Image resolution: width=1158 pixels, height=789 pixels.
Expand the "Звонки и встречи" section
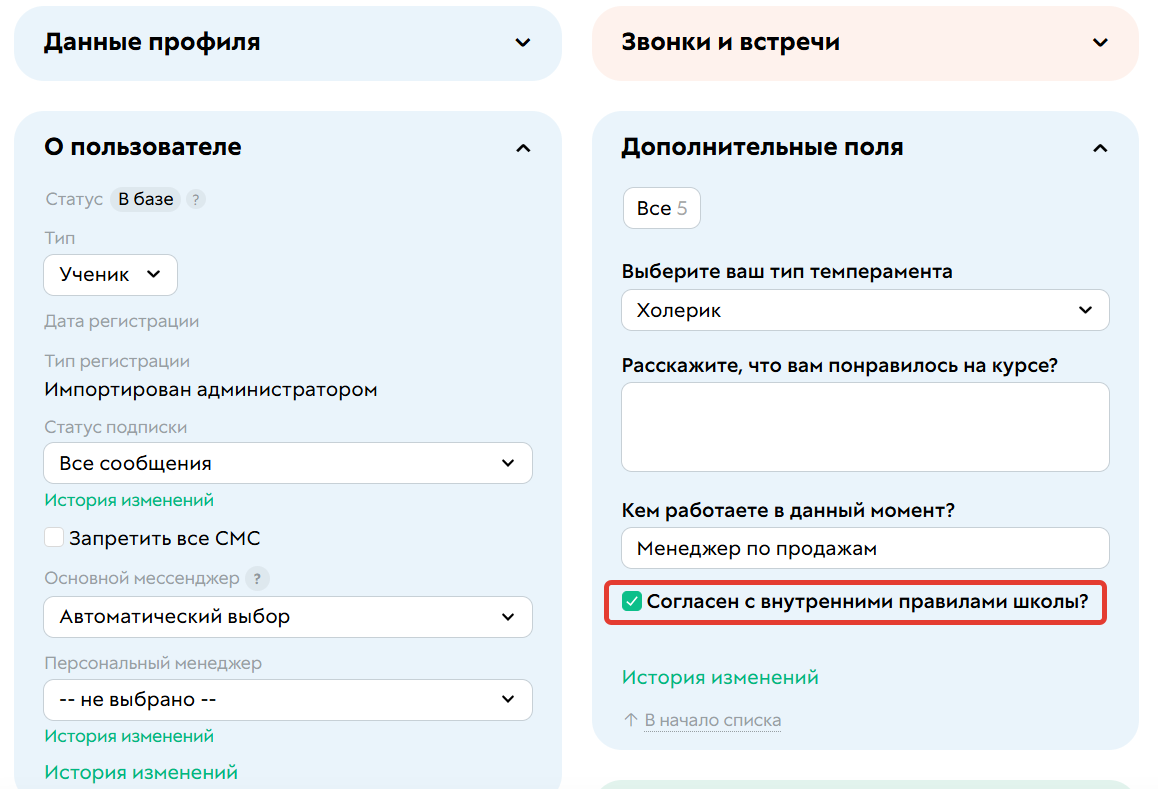coord(1100,43)
